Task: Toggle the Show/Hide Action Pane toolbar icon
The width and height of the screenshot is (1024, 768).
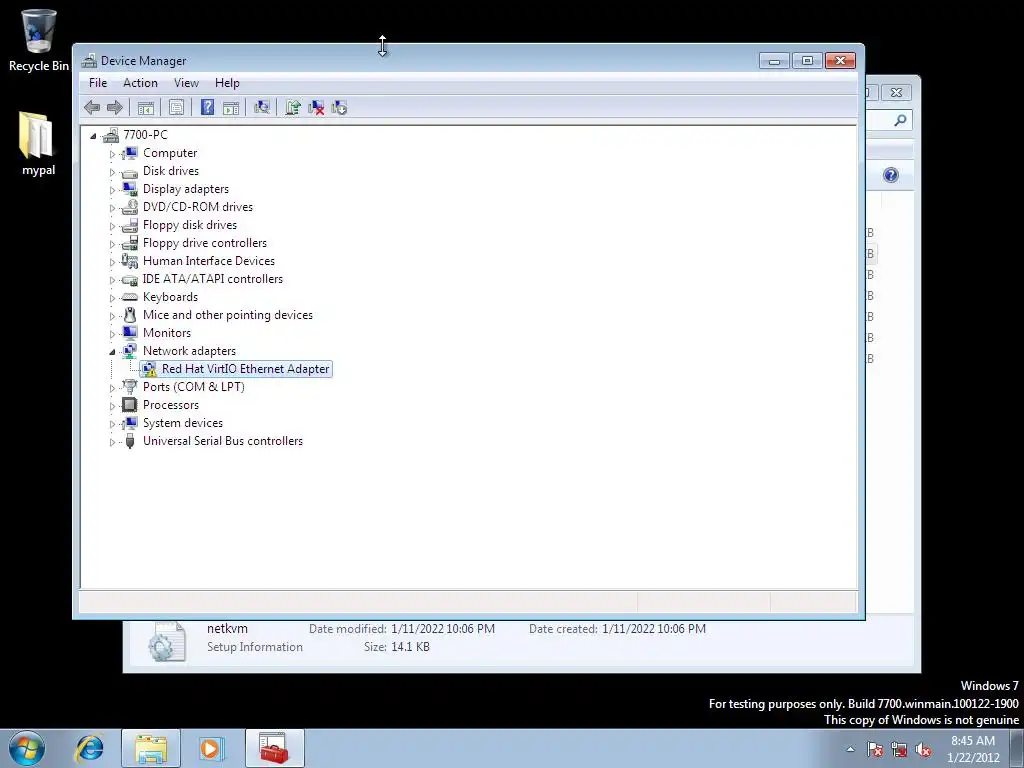Action: tap(231, 108)
